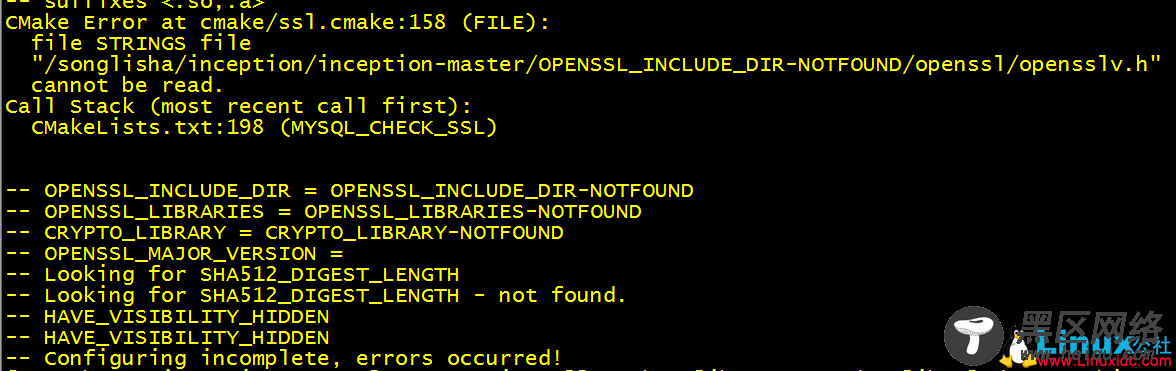1176x371 pixels.
Task: Click the 'file STRINGS file' line
Action: 141,43
